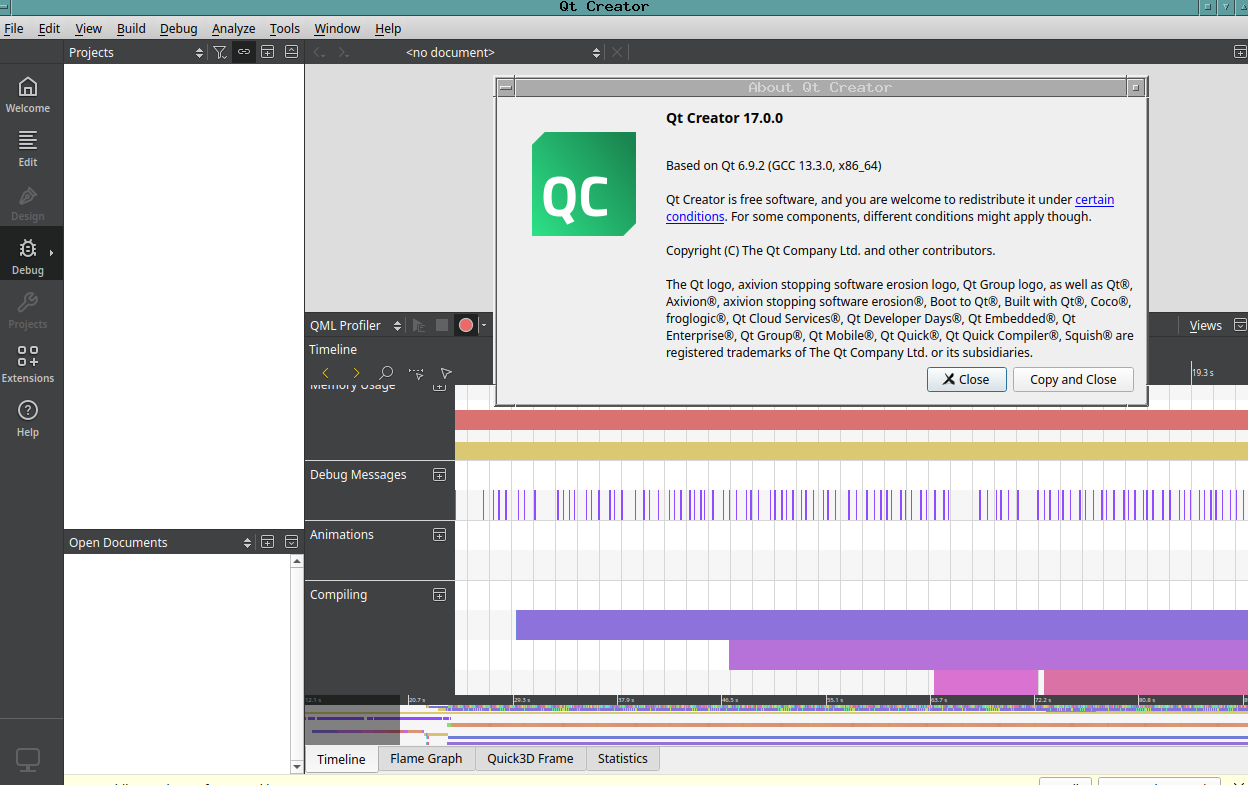
Task: Switch to the Flame Graph tab
Action: tap(426, 758)
